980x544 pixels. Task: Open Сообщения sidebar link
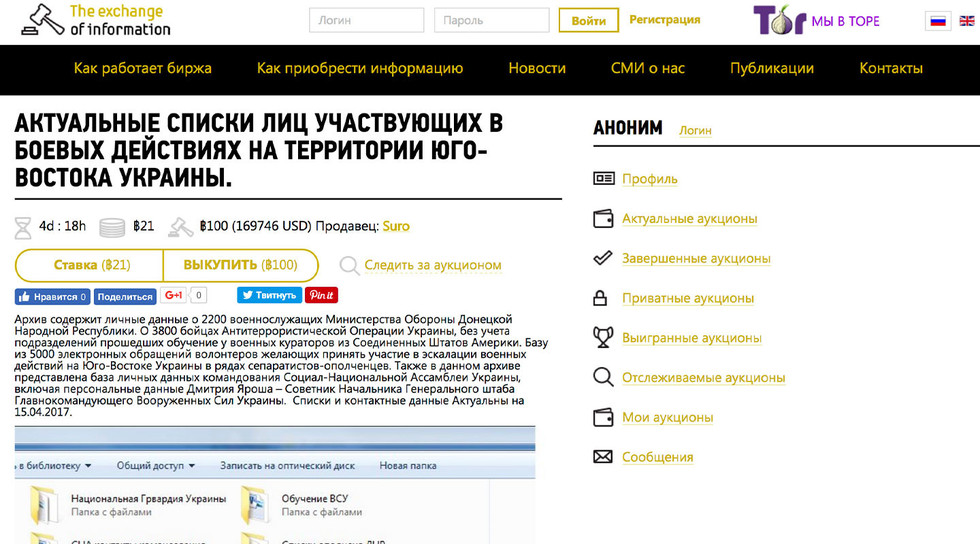[658, 457]
